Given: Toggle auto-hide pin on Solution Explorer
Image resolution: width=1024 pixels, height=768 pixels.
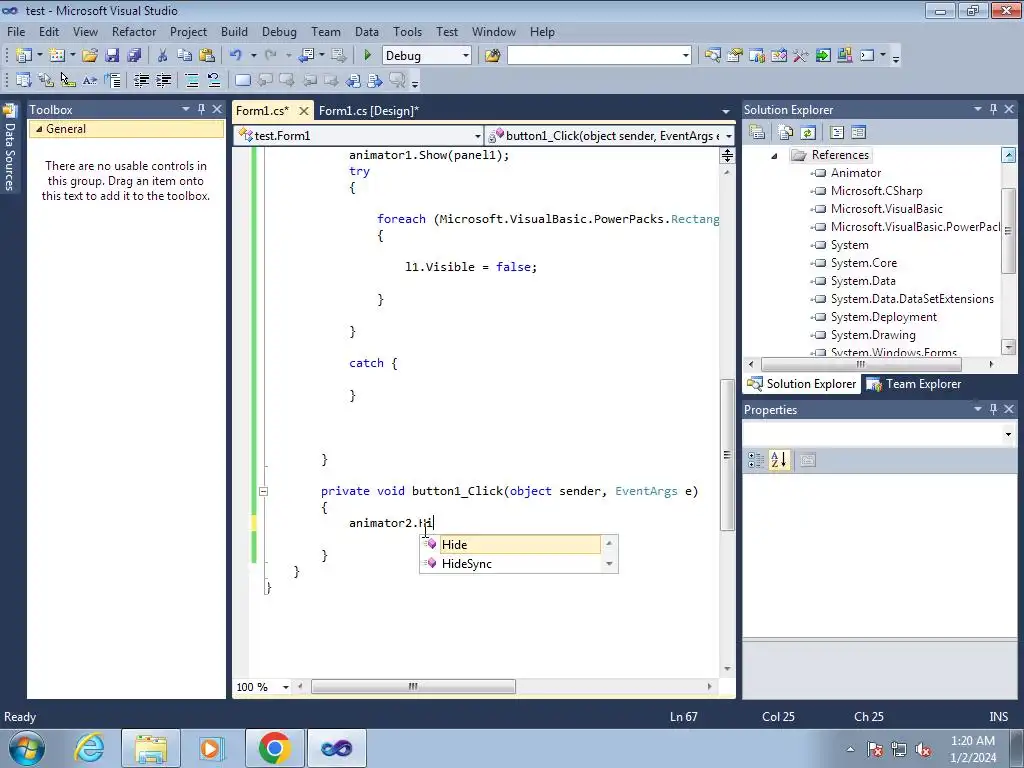Looking at the screenshot, I should click(x=993, y=109).
